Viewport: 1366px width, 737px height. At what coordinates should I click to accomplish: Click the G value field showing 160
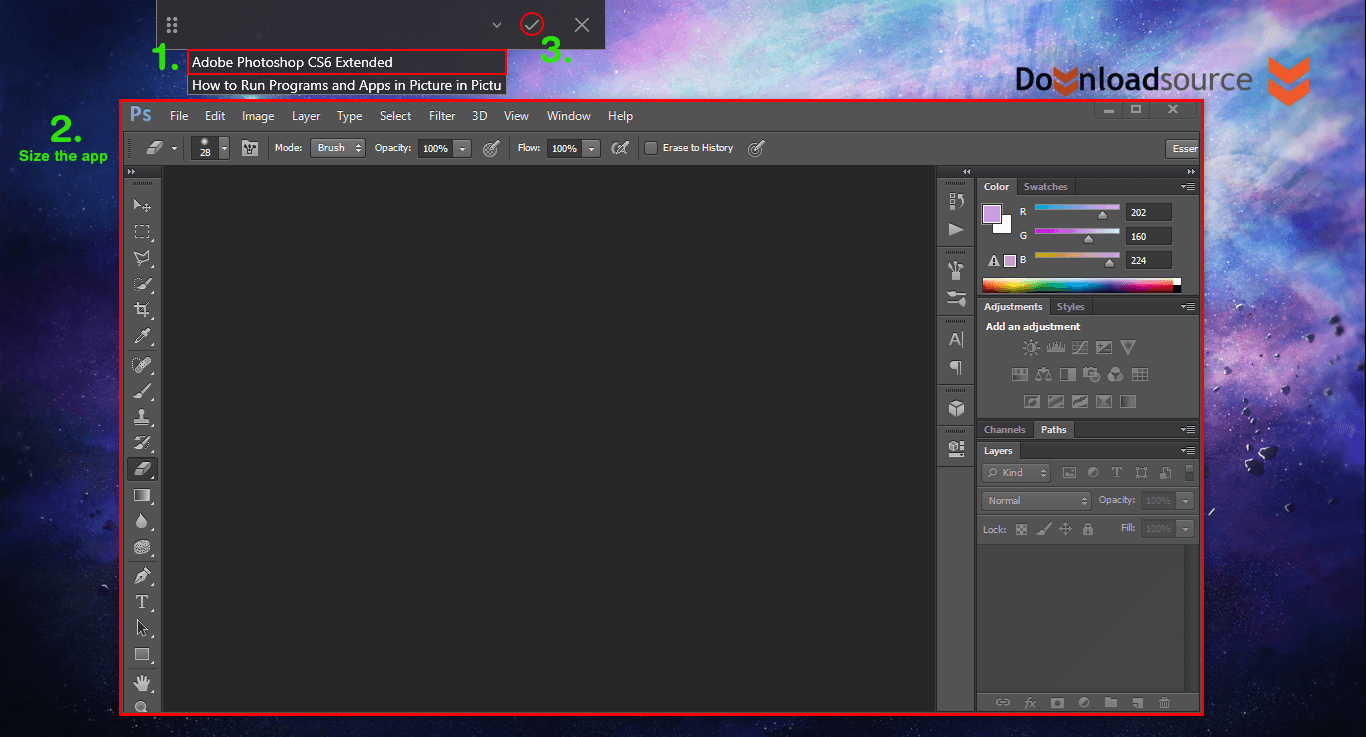1149,237
